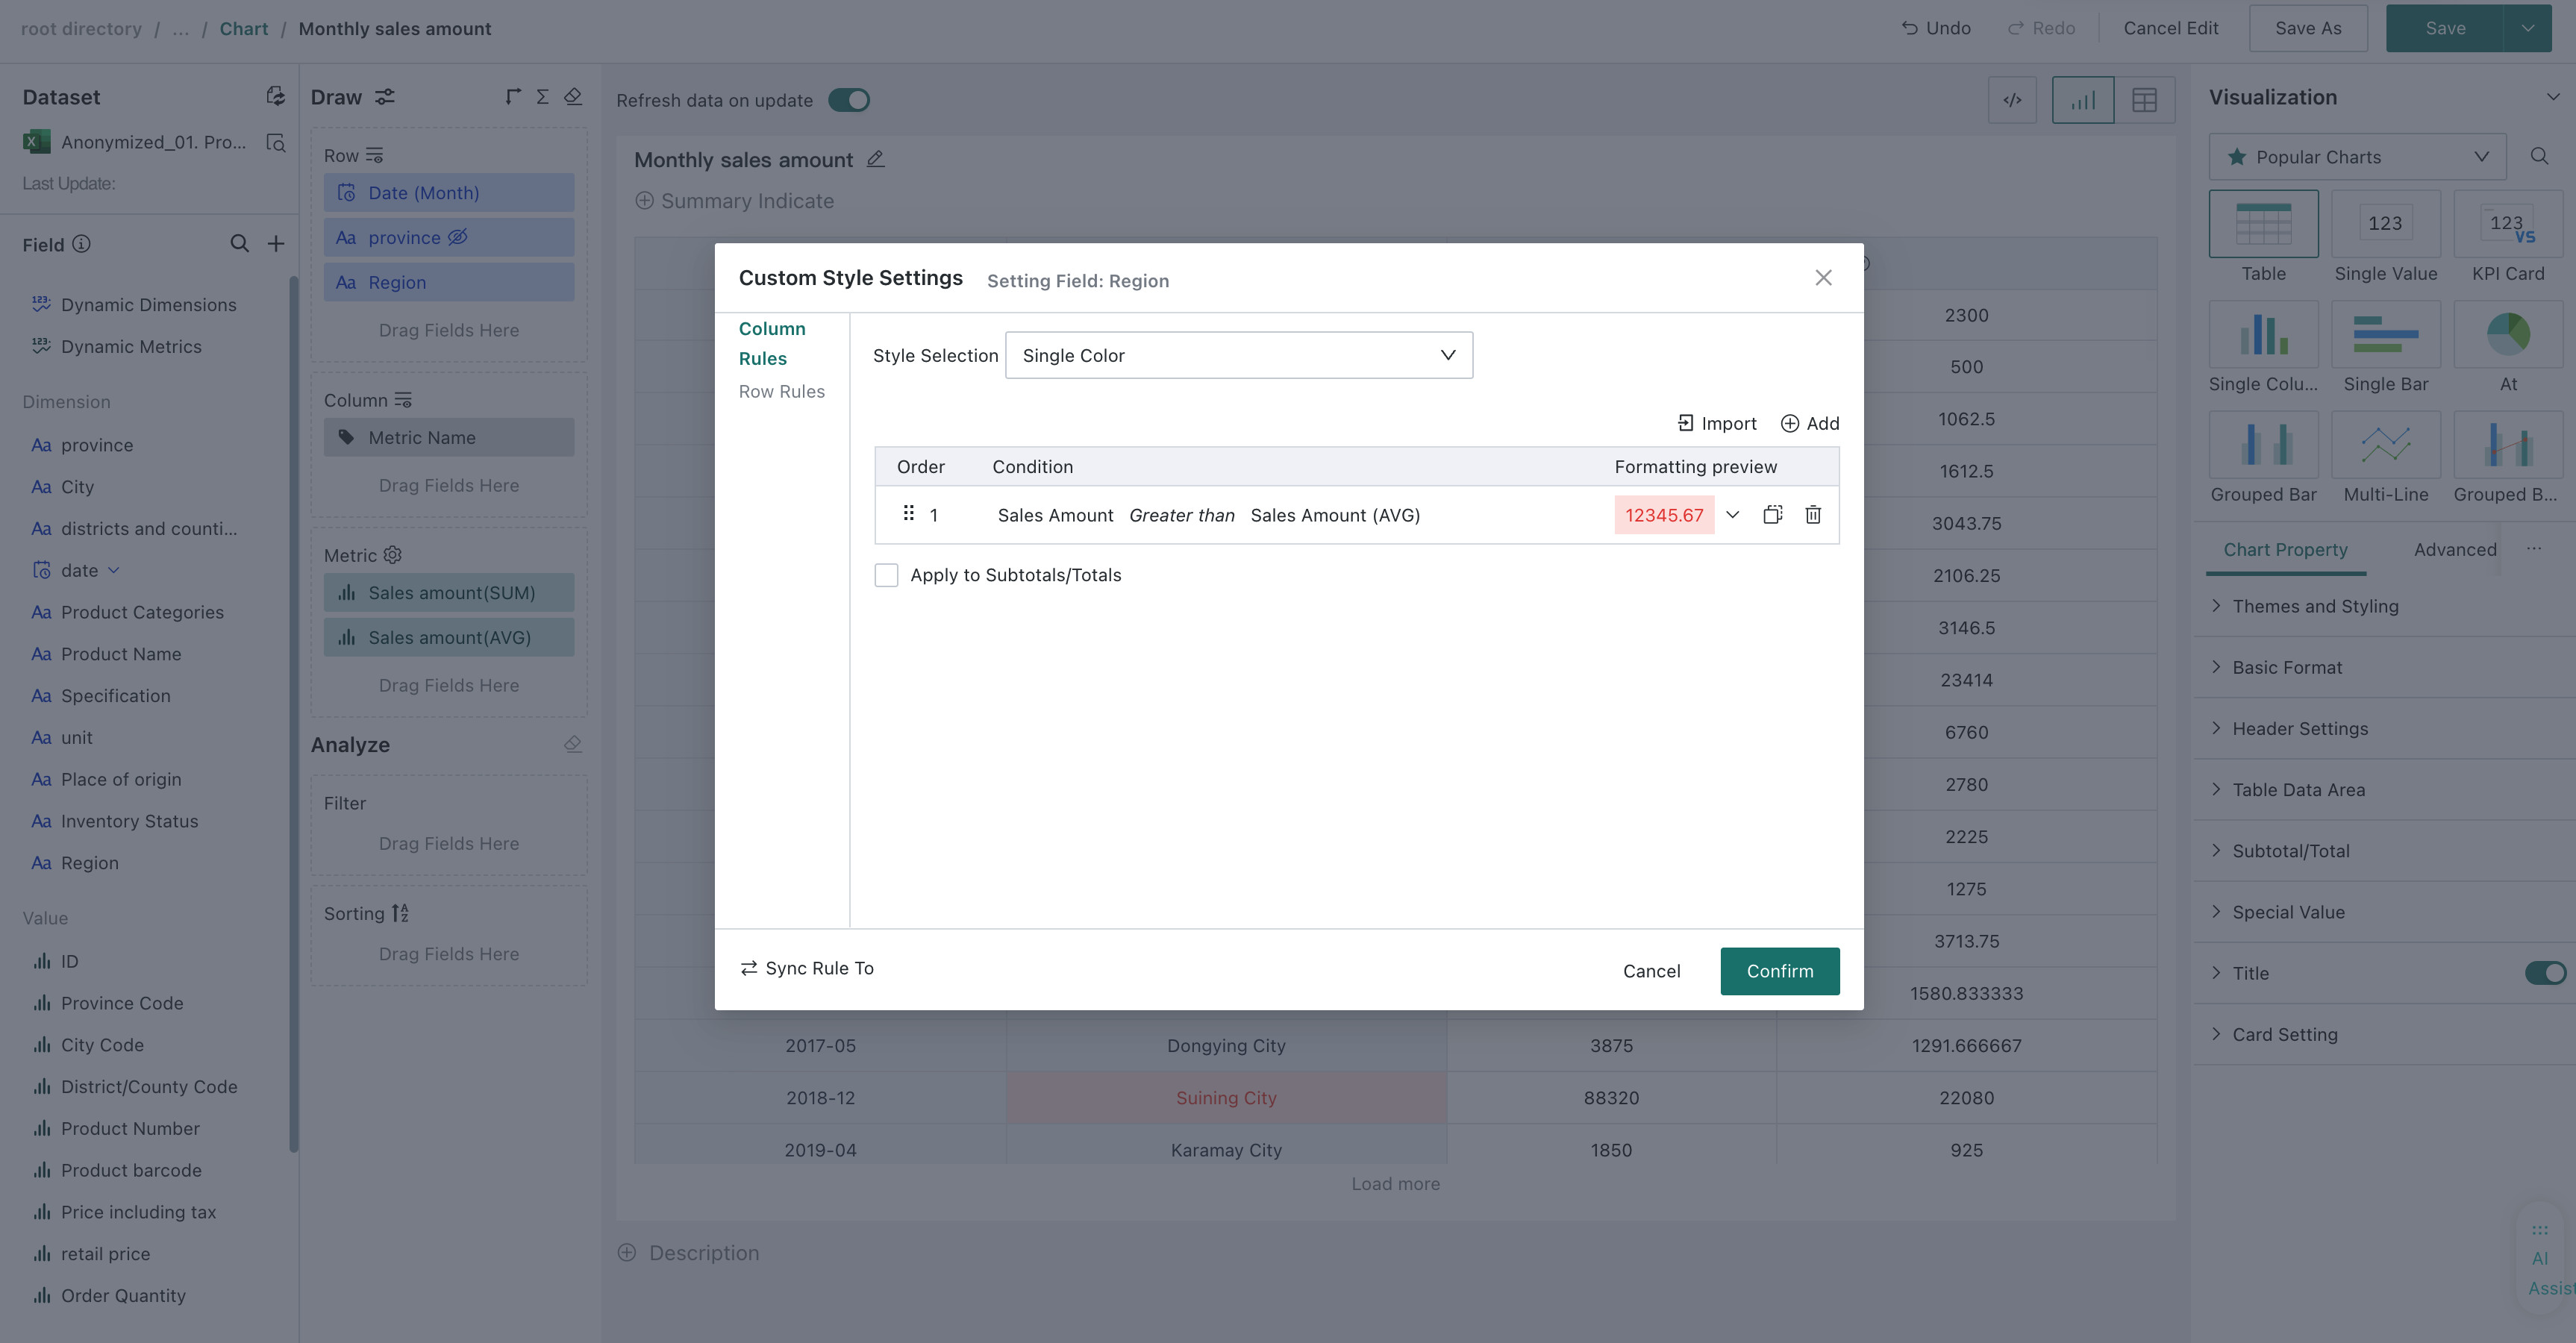Expand Table Data Area section
Screen dimensions: 2576x1343
click(2385, 789)
